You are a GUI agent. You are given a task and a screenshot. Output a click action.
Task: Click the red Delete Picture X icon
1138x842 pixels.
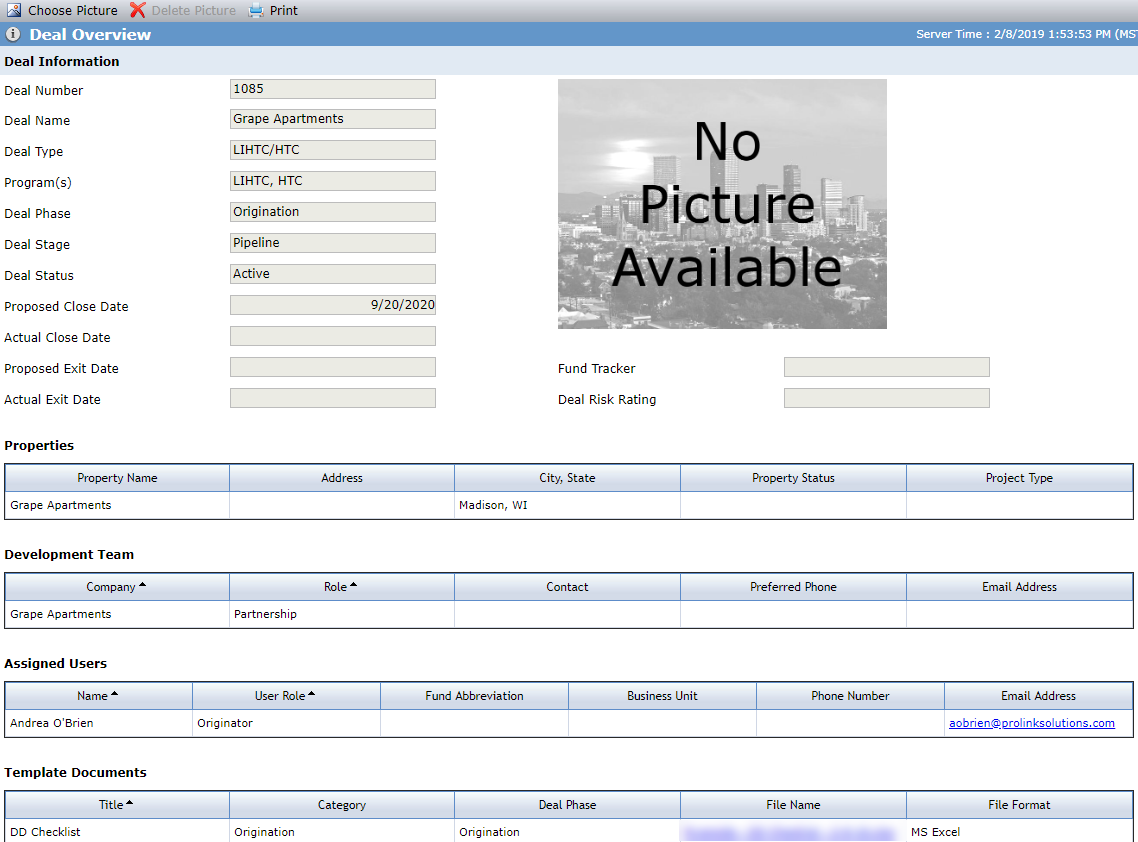(137, 10)
